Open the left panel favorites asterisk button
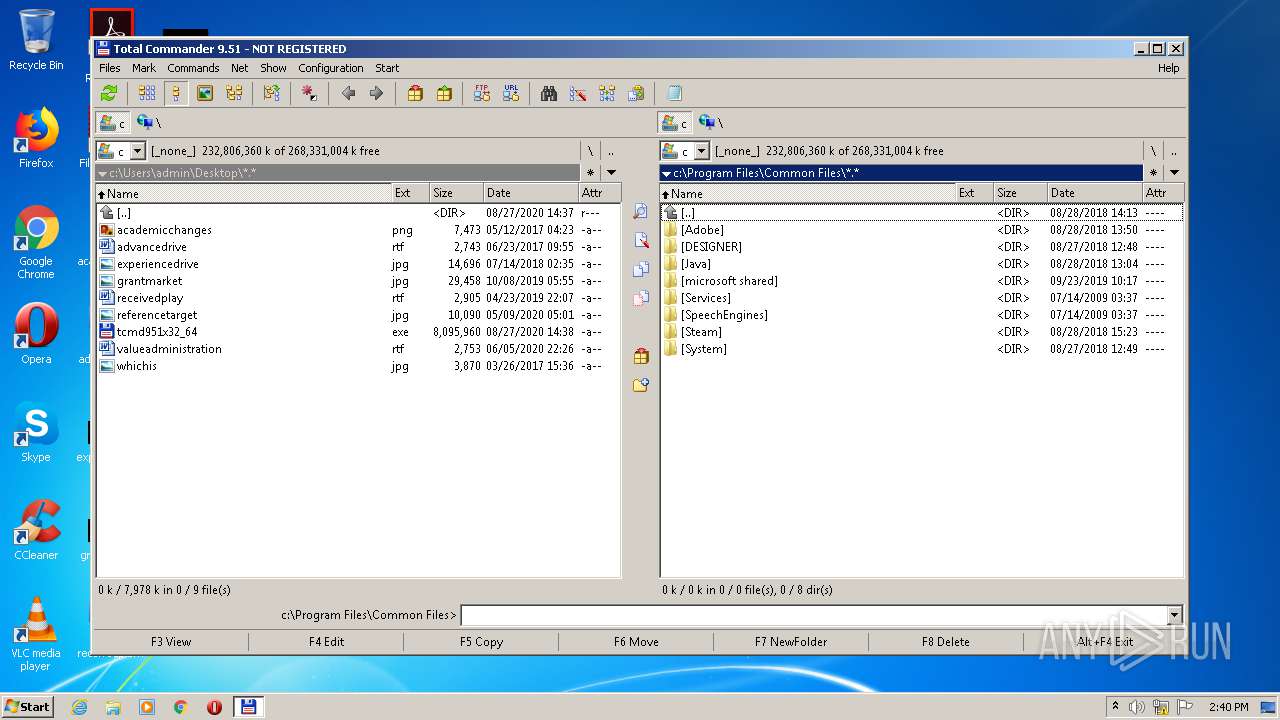 coord(591,173)
